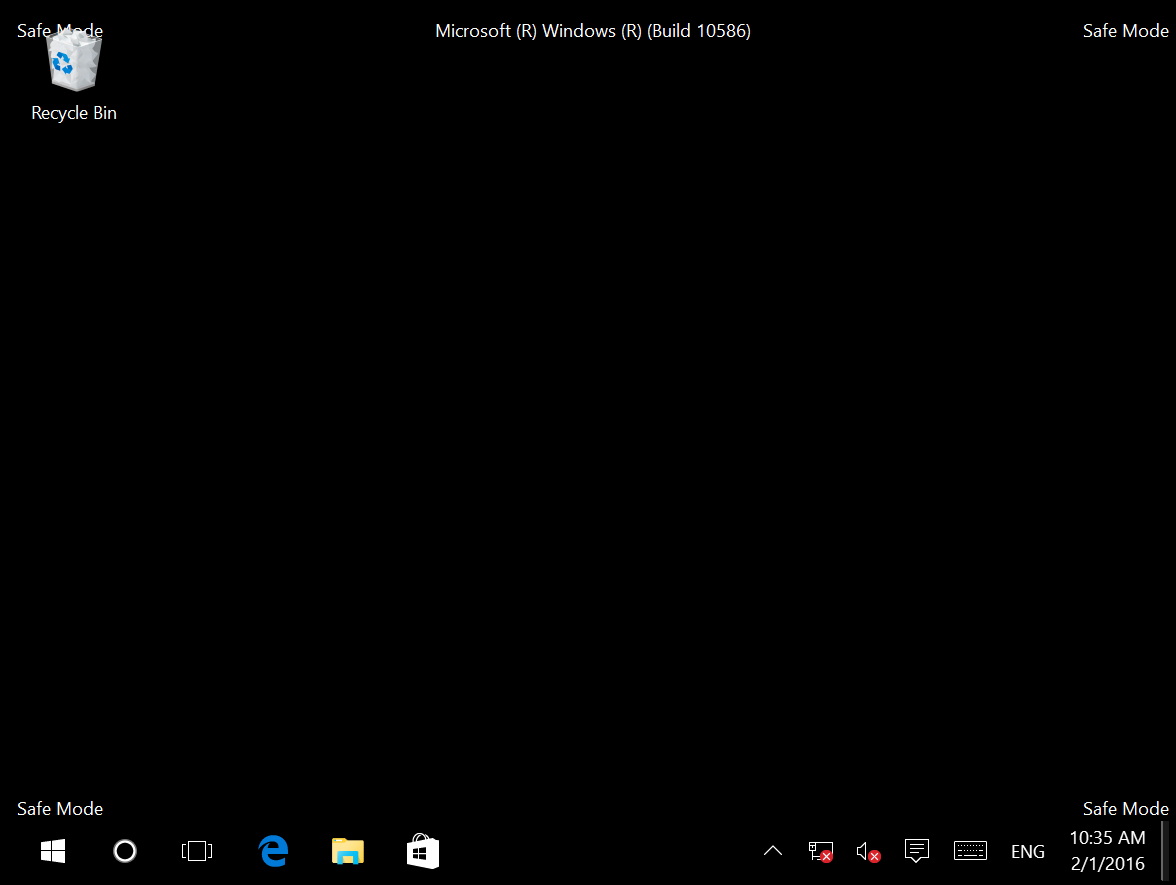Screen dimensions: 1176x885
Task: Click the 10:35 AM time display
Action: click(1107, 839)
